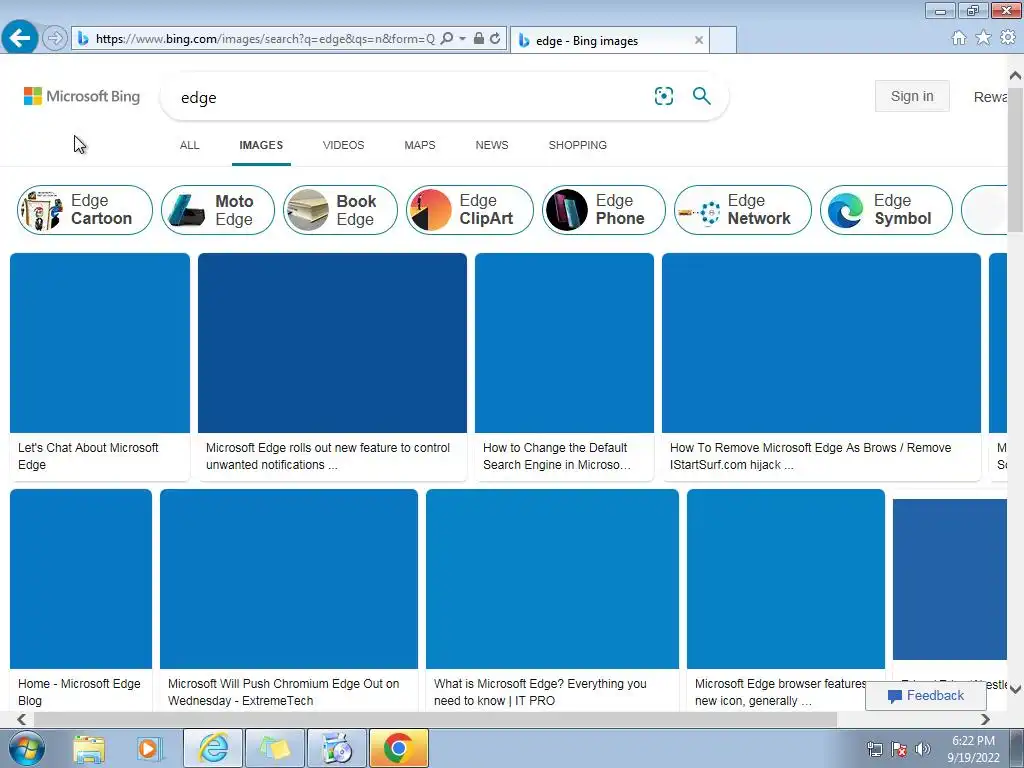Click the security lock icon in address bar

click(x=479, y=39)
